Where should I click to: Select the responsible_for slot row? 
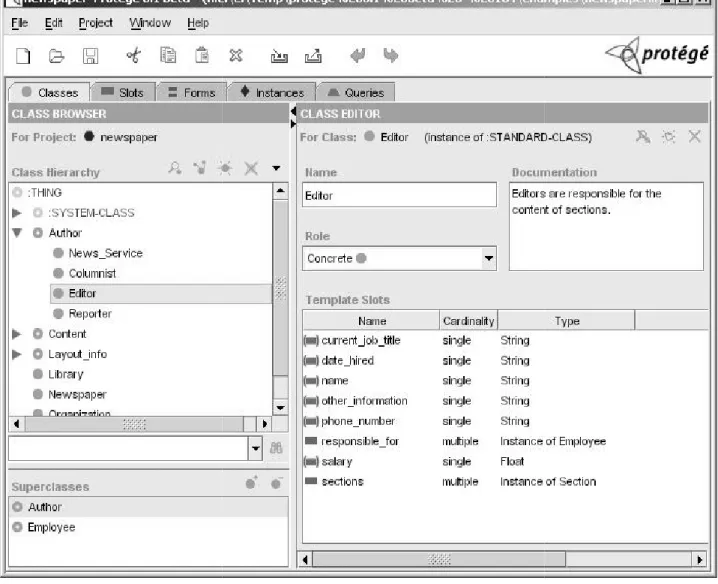pos(505,441)
